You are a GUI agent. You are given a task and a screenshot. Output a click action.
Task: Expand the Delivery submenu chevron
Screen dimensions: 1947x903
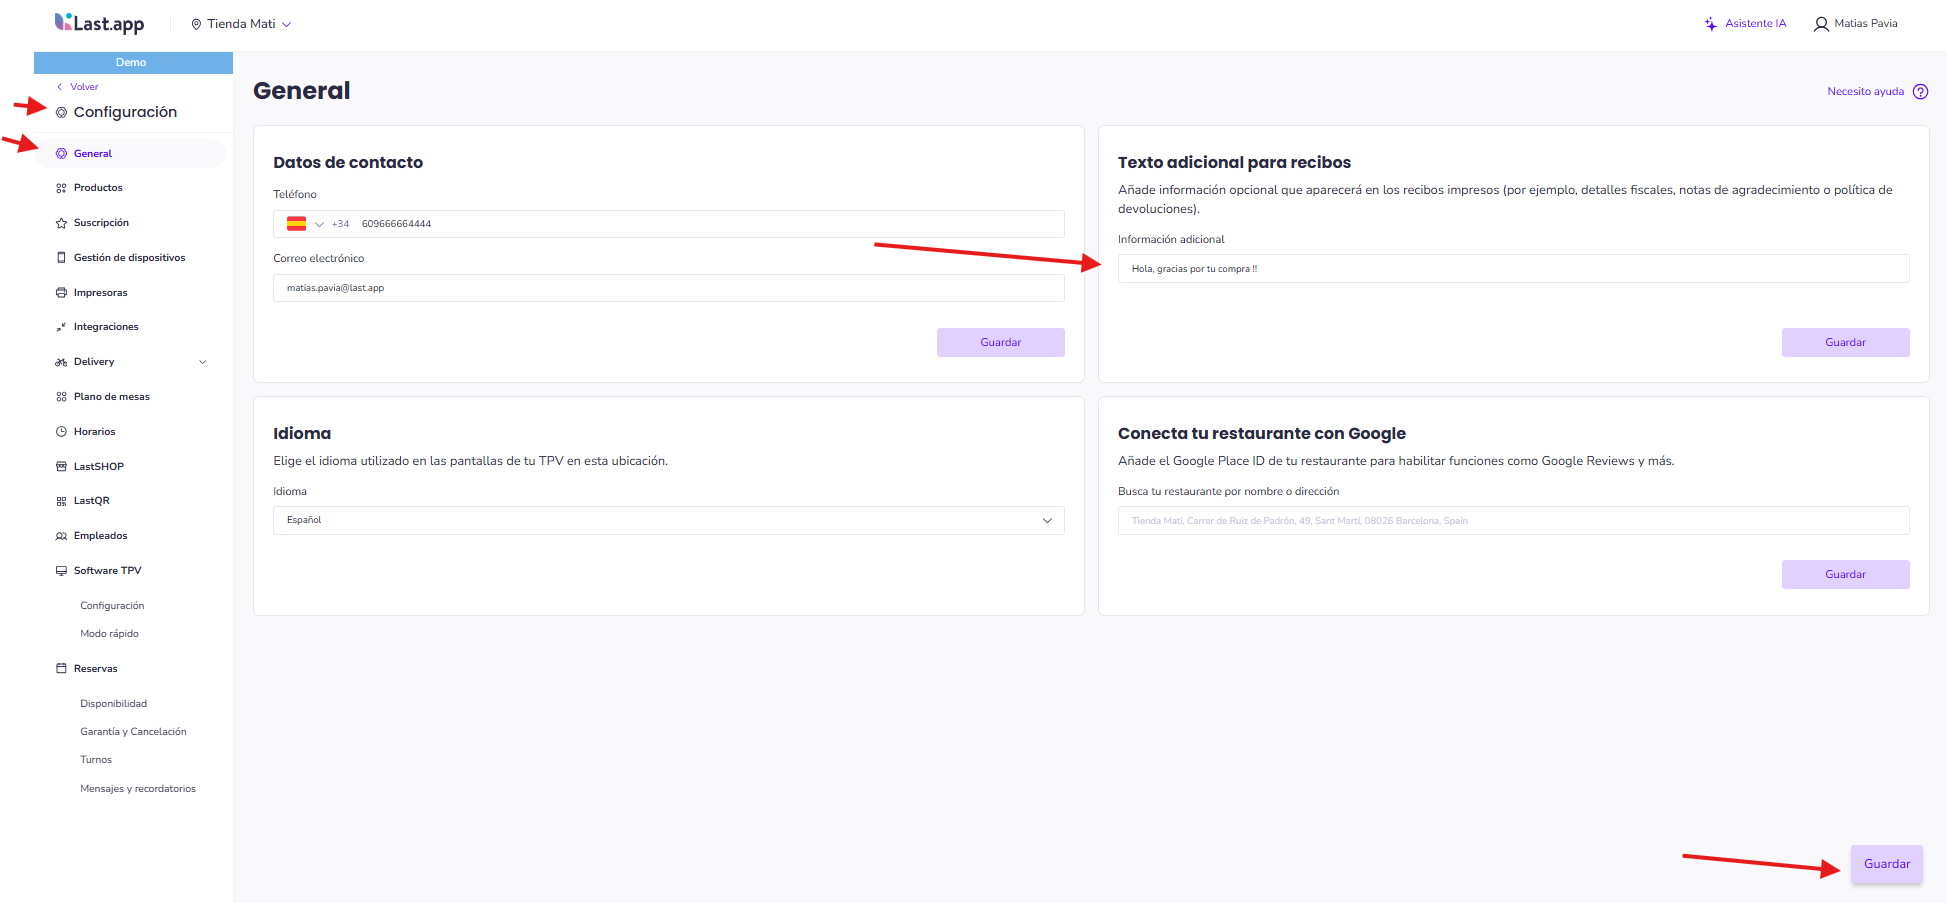[x=203, y=362]
